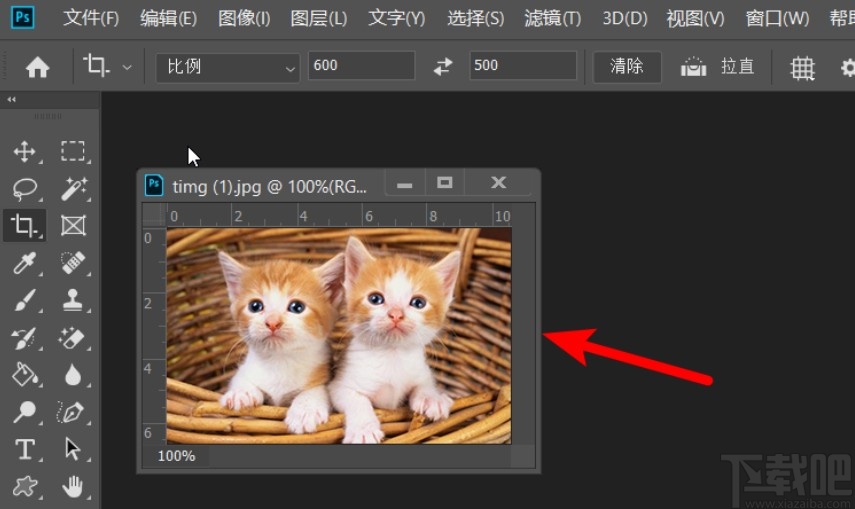Click the 拉直 straighten button

(x=719, y=67)
